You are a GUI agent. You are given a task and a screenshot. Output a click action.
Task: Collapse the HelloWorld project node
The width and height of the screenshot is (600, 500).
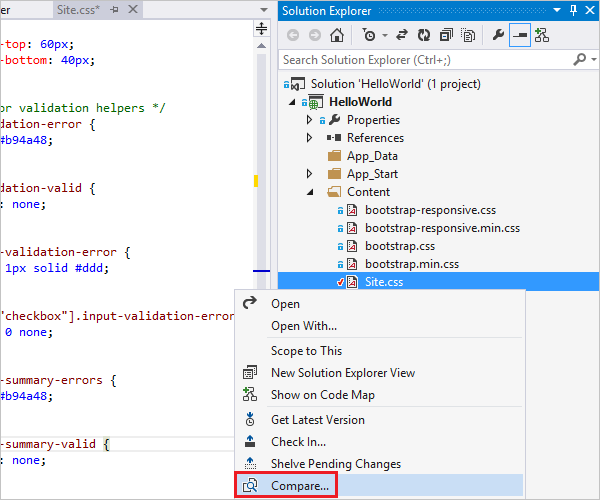pyautogui.click(x=292, y=102)
